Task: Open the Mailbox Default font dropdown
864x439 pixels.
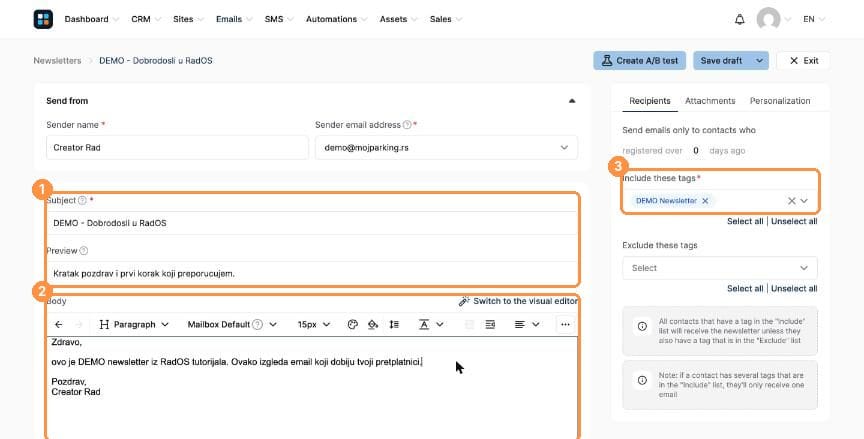Action: pos(232,324)
